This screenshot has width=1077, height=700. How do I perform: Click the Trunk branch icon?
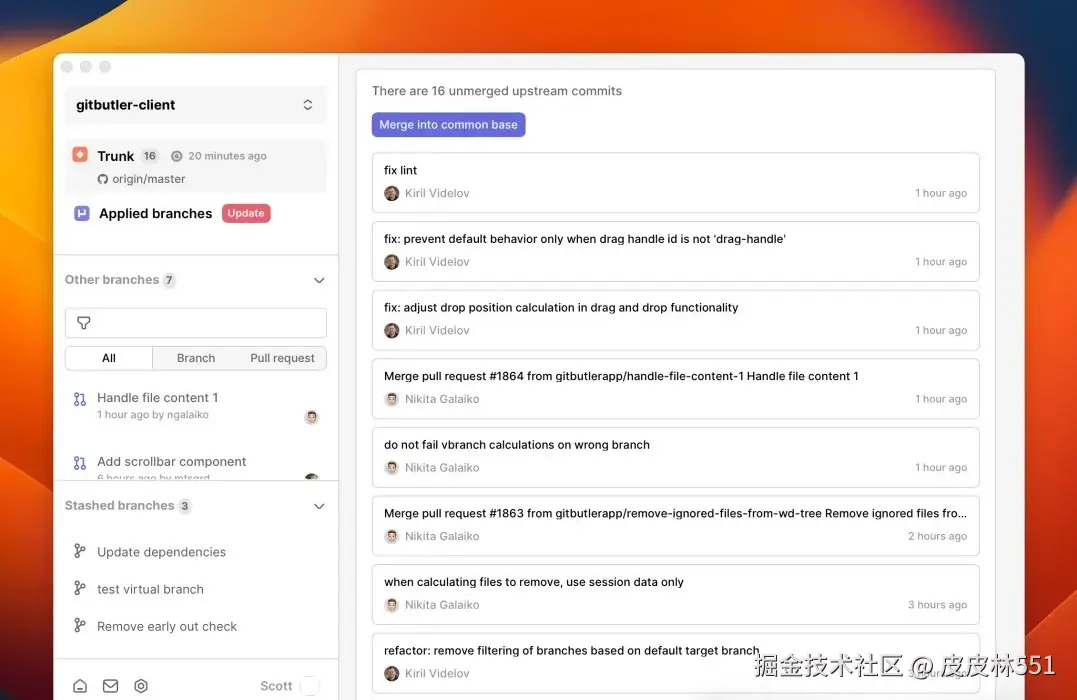(x=80, y=155)
